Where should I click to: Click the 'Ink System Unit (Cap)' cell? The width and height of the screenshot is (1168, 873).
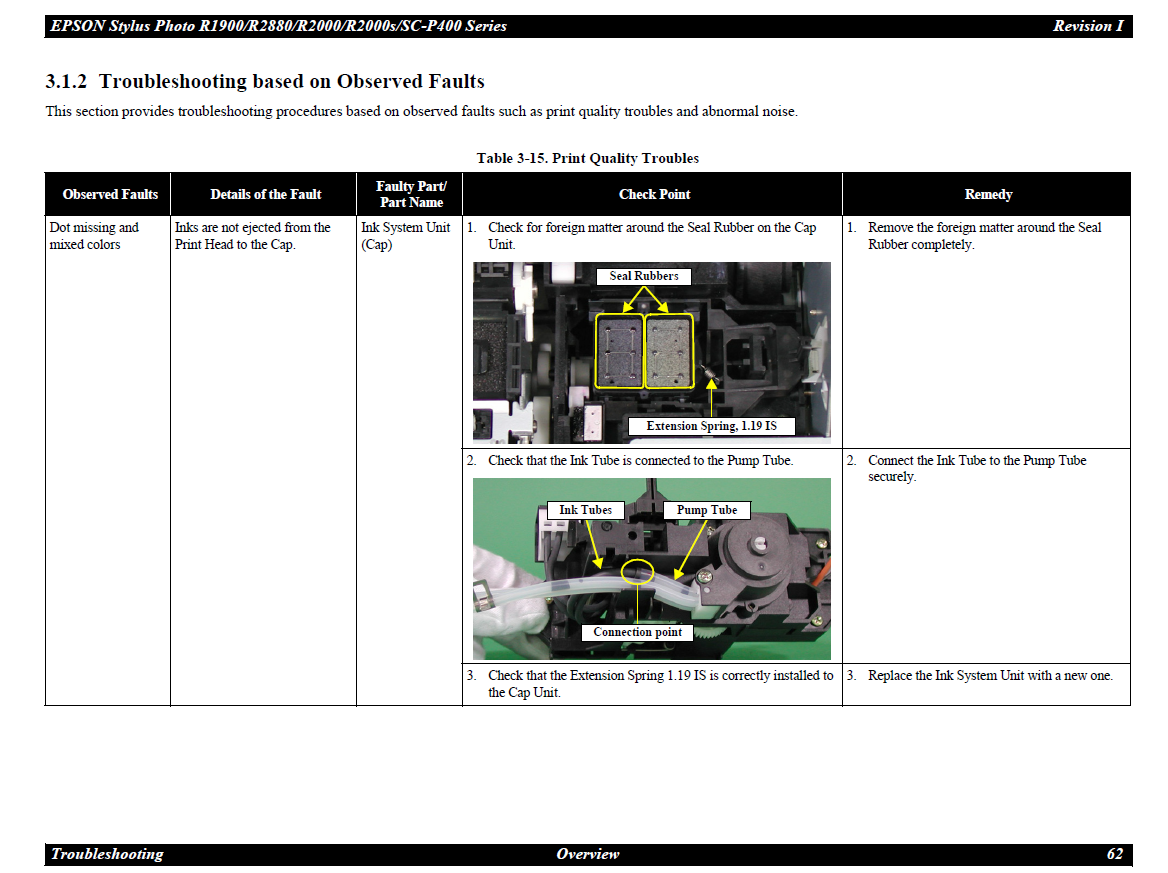tap(405, 236)
